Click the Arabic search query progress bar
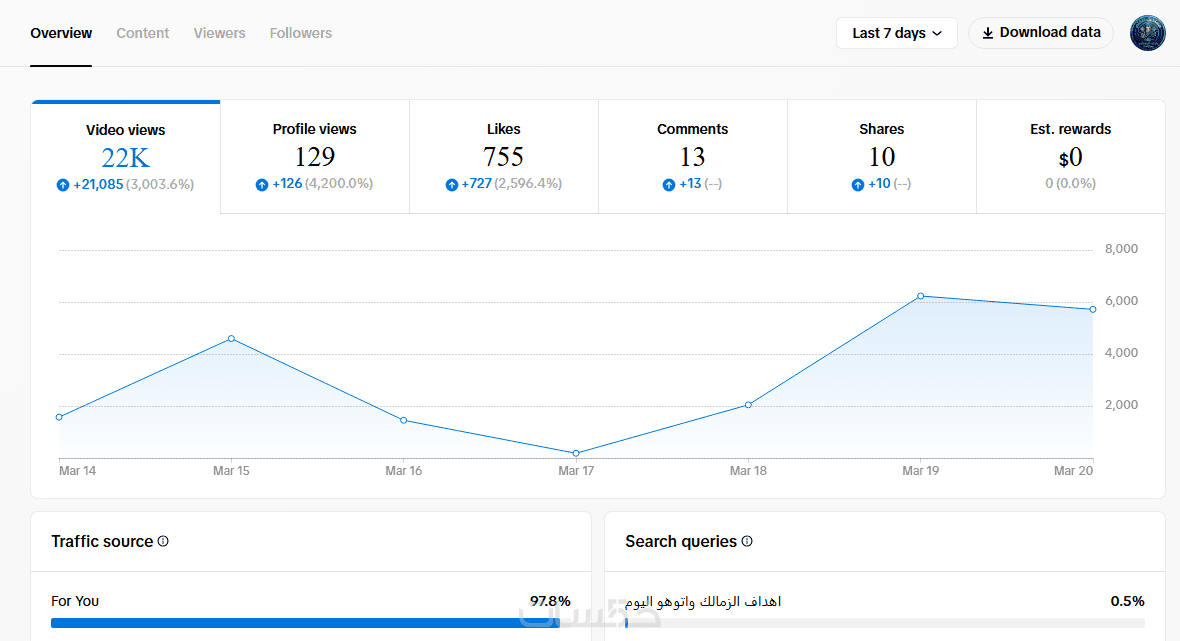Image resolution: width=1180 pixels, height=641 pixels. tap(885, 623)
